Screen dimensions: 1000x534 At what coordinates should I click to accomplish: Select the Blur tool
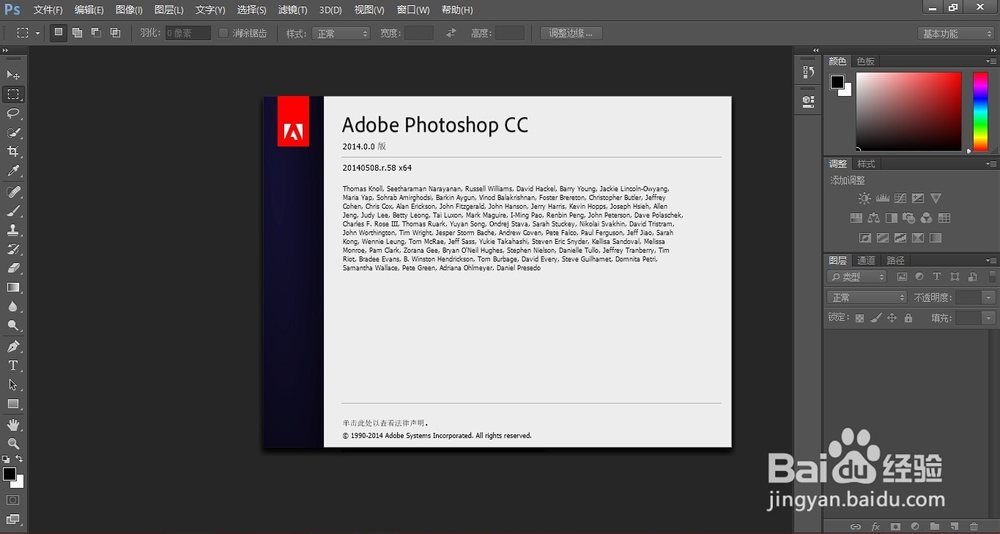click(13, 307)
